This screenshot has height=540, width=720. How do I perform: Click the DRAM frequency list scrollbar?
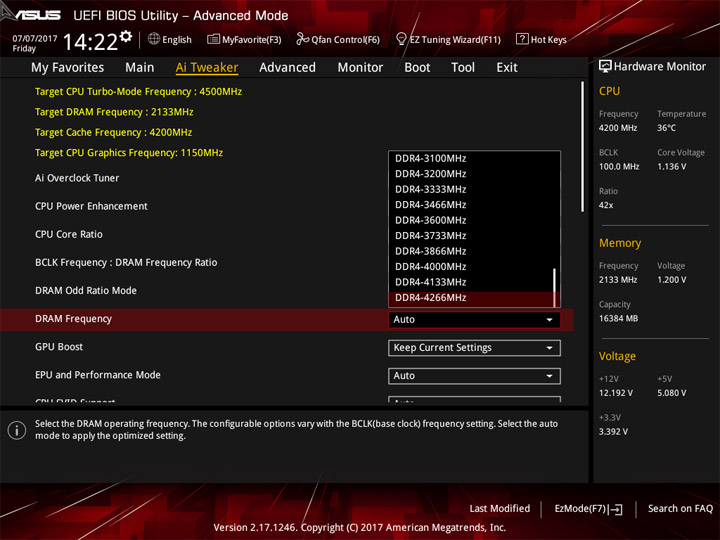click(555, 287)
